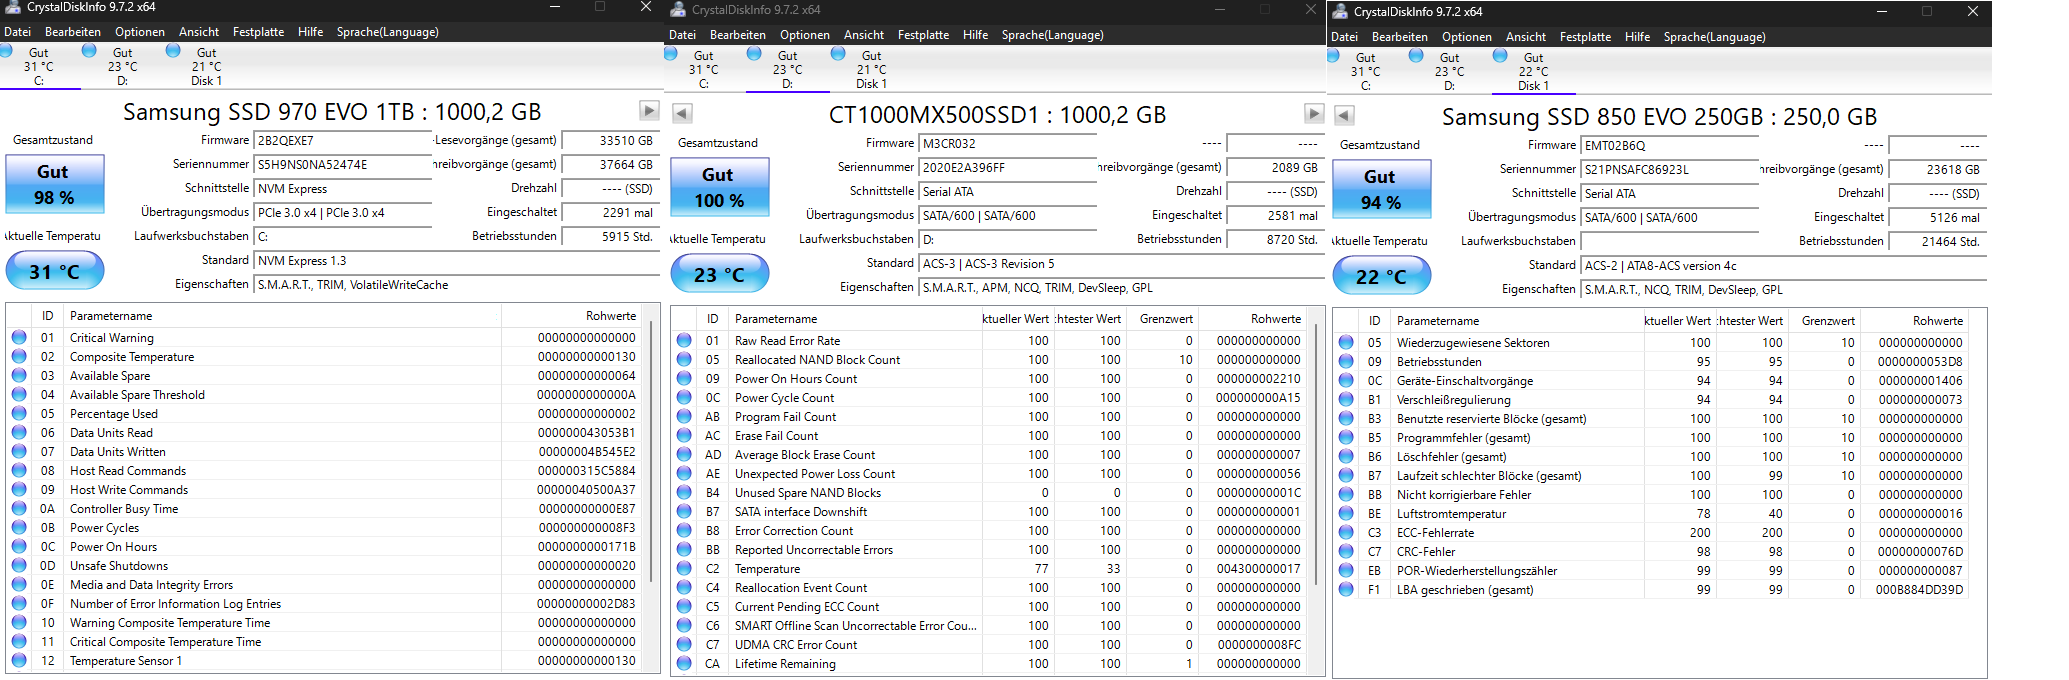
Task: Click next disk arrow in CT1000MX500SSD1 window
Action: (1314, 114)
